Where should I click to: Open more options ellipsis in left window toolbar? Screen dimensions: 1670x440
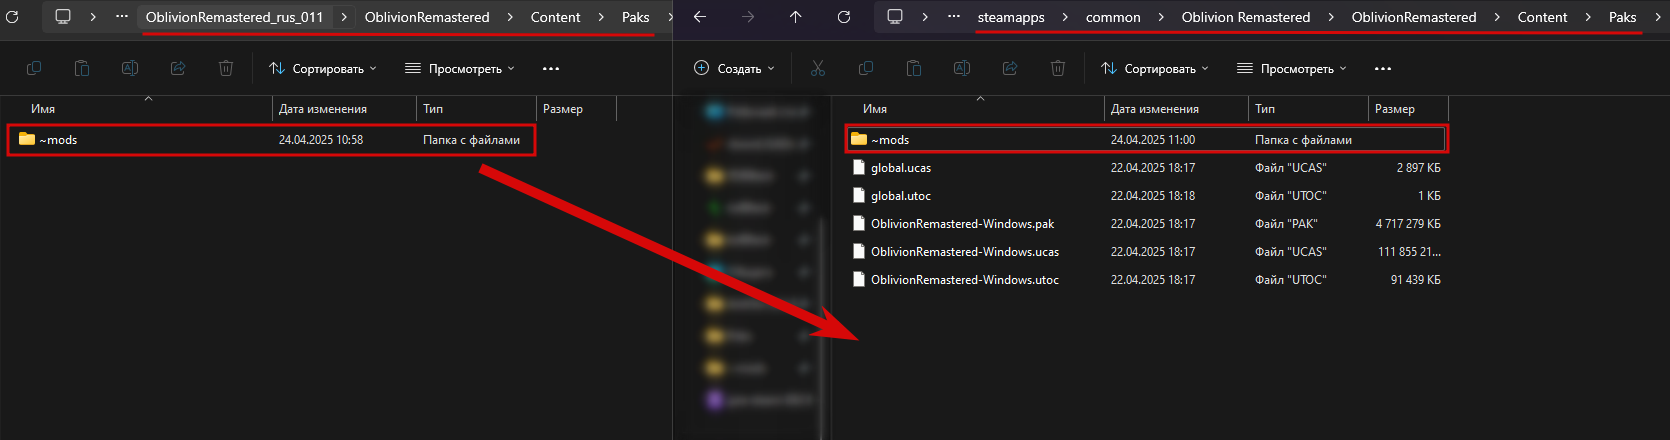(551, 68)
